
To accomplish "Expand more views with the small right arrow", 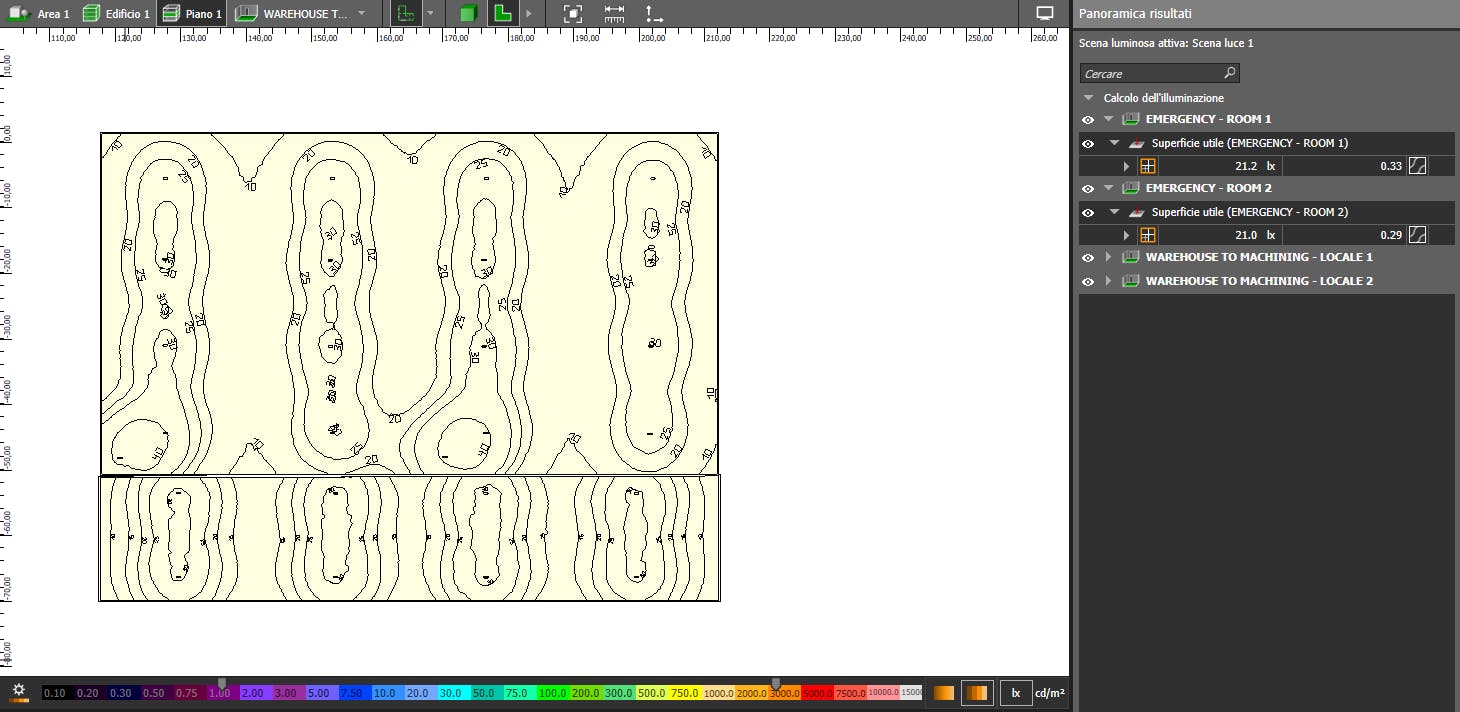I will pyautogui.click(x=528, y=14).
